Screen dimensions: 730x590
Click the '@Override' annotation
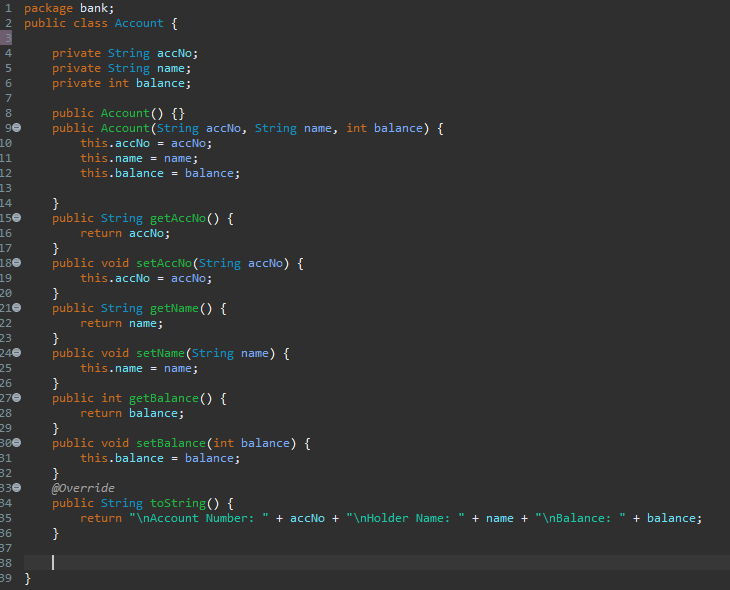pos(83,488)
